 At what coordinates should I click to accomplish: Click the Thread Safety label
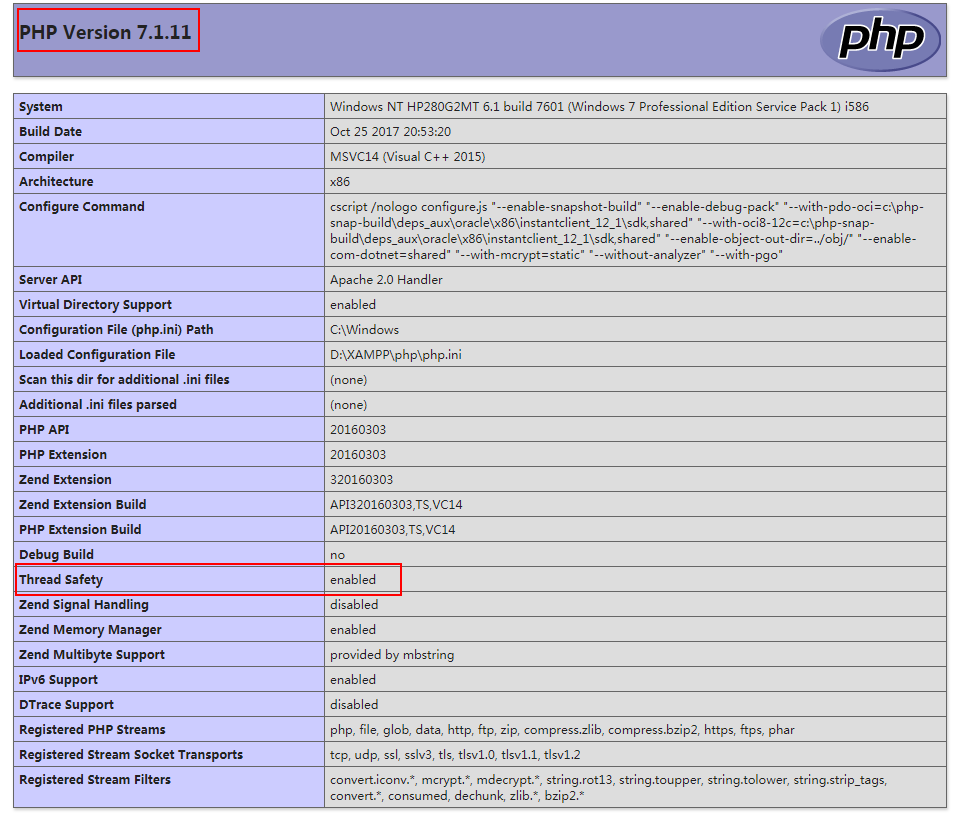pyautogui.click(x=61, y=579)
